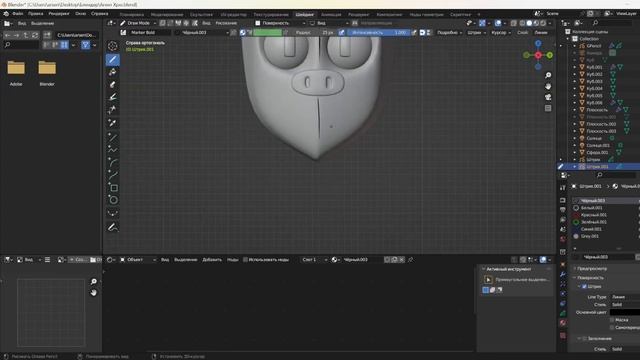Select the Fill bucket tool
Viewport: 640px width, 360px height.
[x=113, y=72]
